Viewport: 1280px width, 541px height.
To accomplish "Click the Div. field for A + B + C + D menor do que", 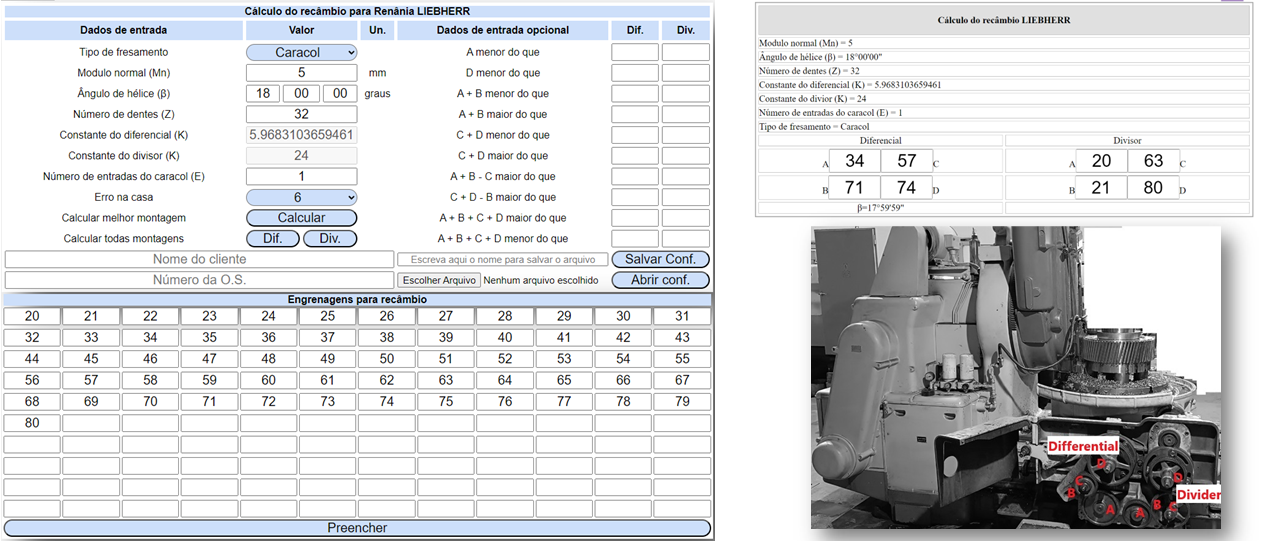I will [x=686, y=239].
